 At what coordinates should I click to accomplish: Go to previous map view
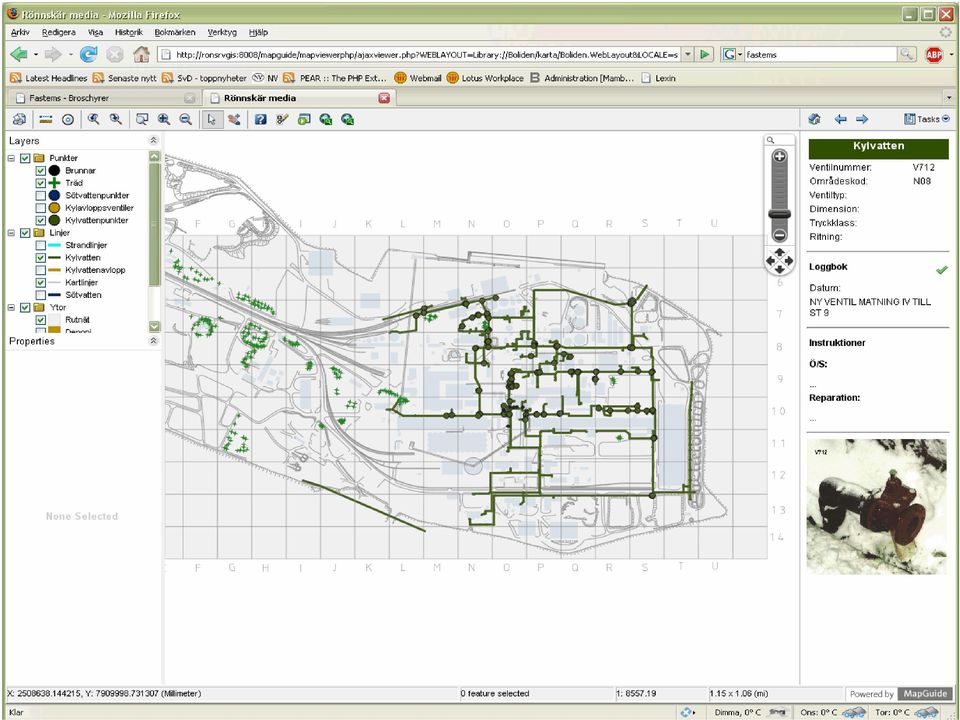(x=94, y=119)
